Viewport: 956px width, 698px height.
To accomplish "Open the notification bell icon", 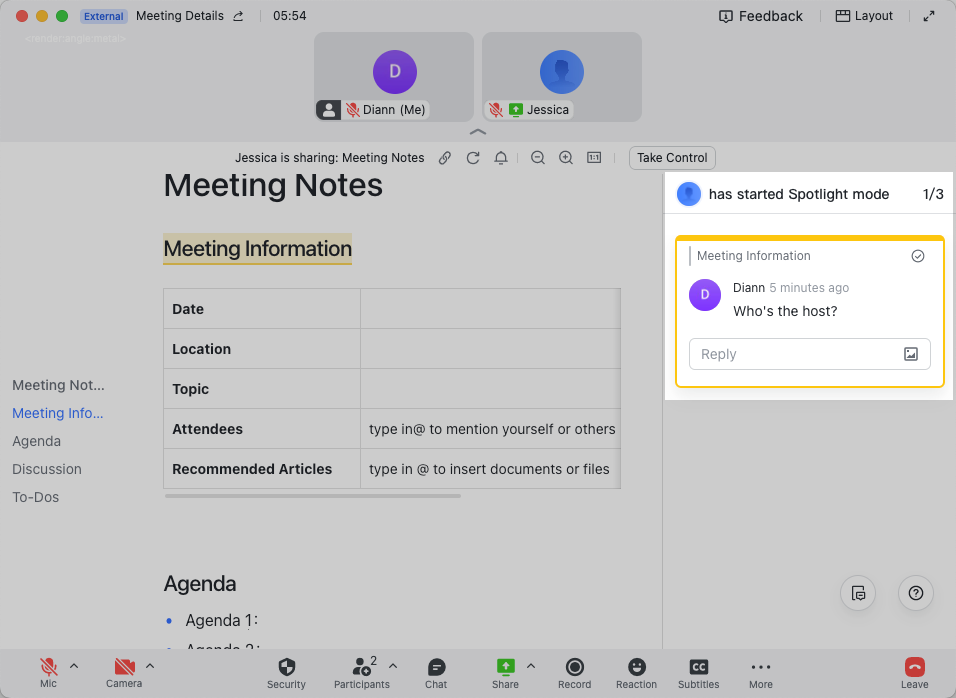I will tap(501, 158).
